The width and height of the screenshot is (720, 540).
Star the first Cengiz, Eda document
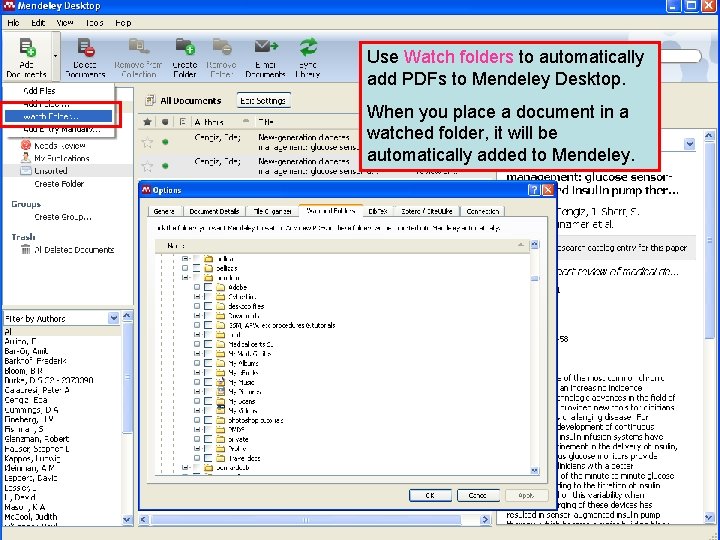click(x=147, y=142)
